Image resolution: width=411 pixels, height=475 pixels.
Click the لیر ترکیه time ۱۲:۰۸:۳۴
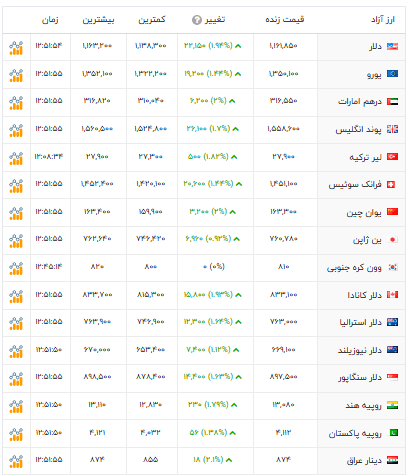[x=49, y=156]
